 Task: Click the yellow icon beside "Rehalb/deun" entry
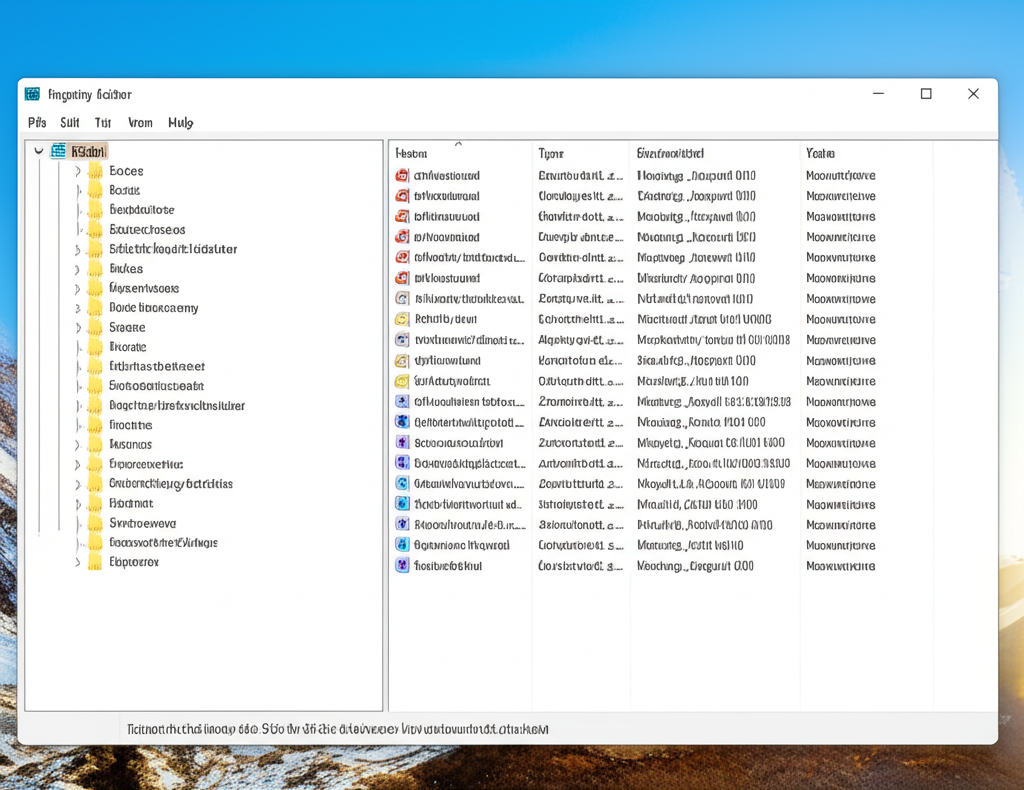point(402,319)
